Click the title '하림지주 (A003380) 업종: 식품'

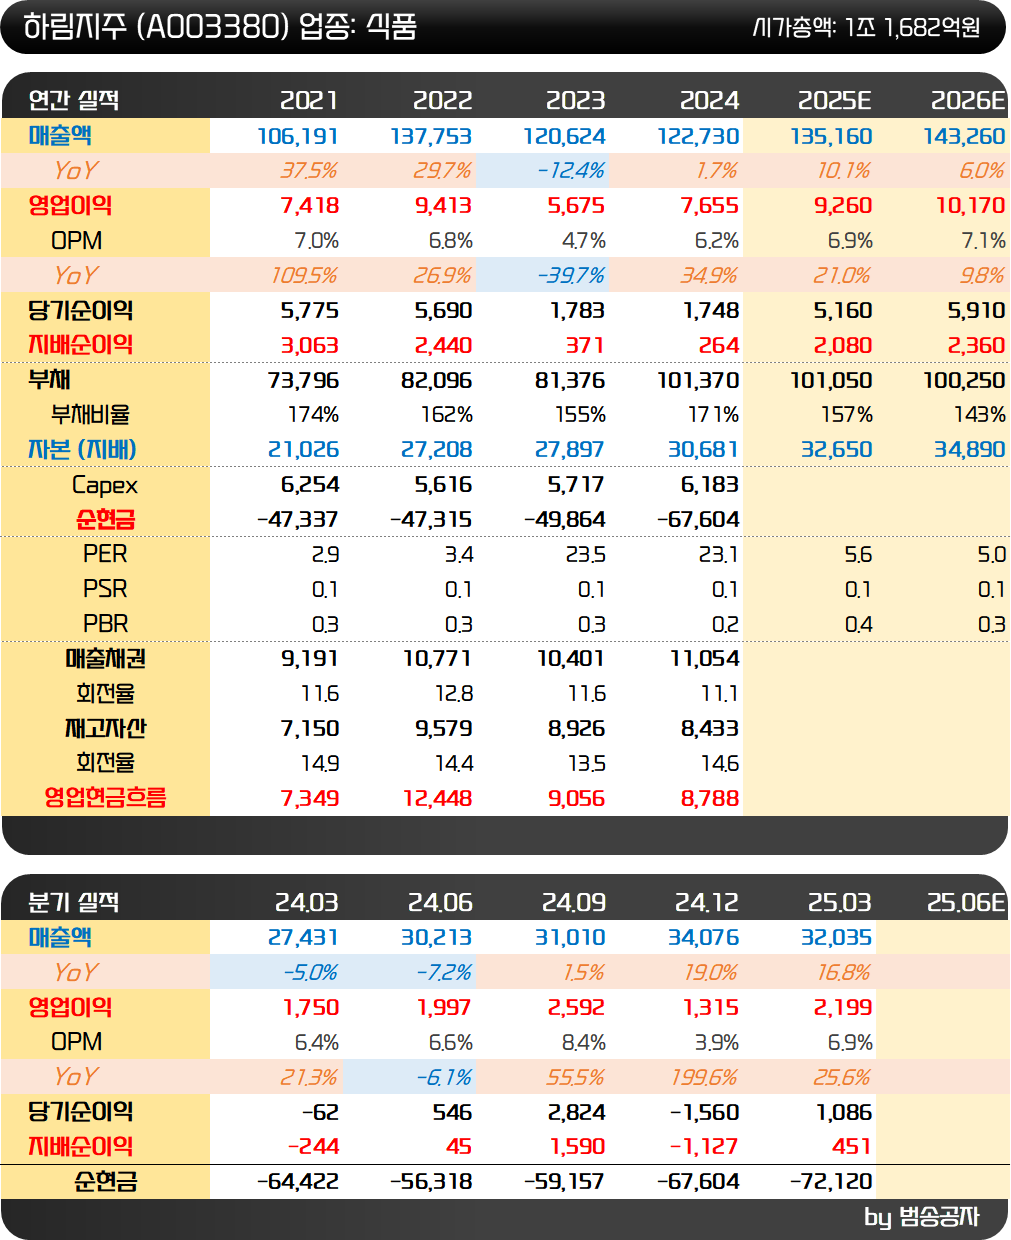tap(220, 26)
